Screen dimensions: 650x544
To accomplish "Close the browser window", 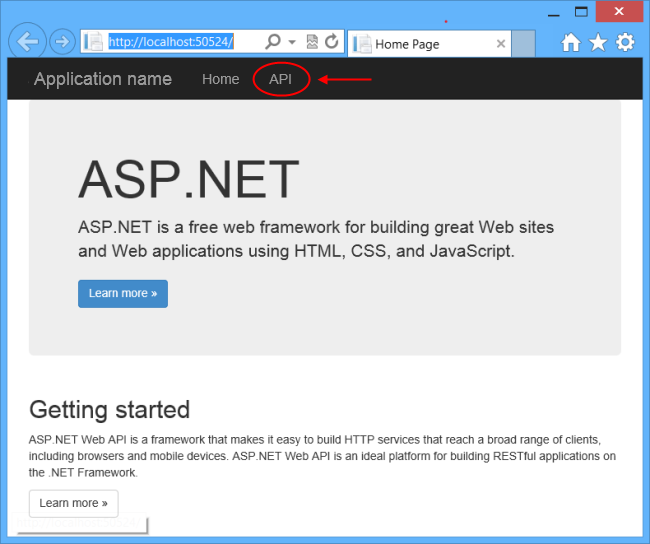I will point(619,12).
